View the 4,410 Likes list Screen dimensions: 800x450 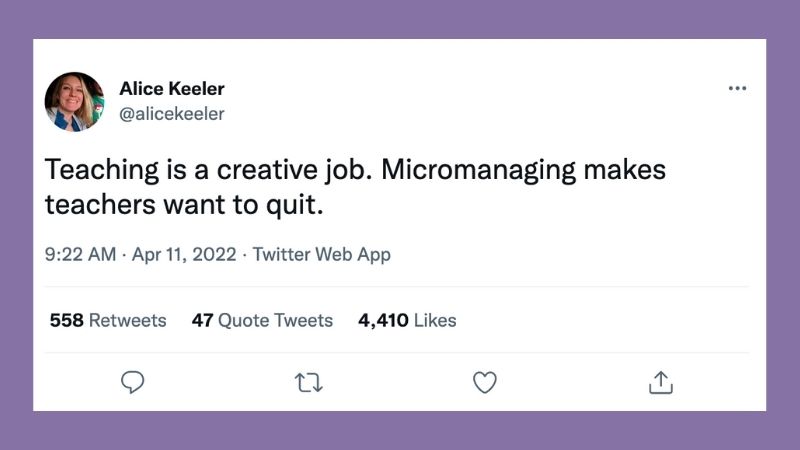[407, 321]
